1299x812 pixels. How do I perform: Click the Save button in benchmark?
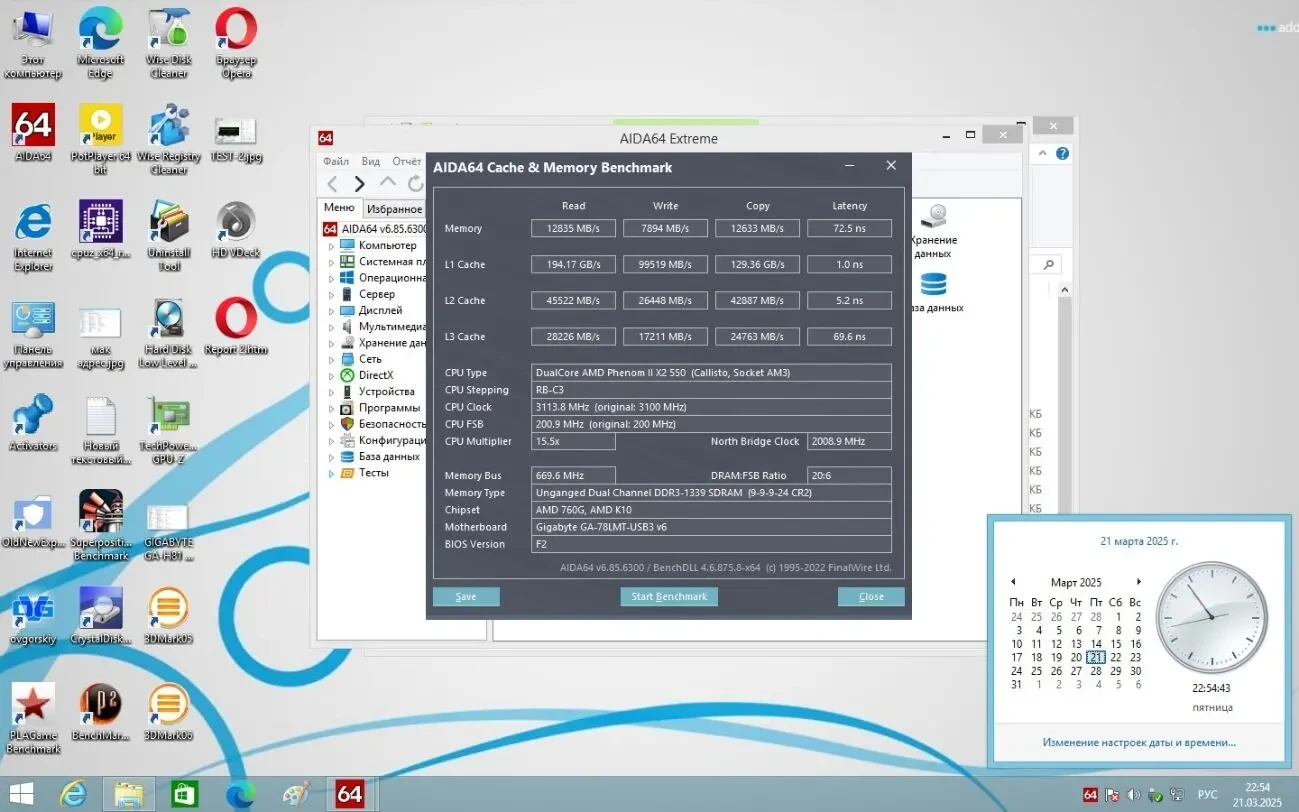[466, 597]
